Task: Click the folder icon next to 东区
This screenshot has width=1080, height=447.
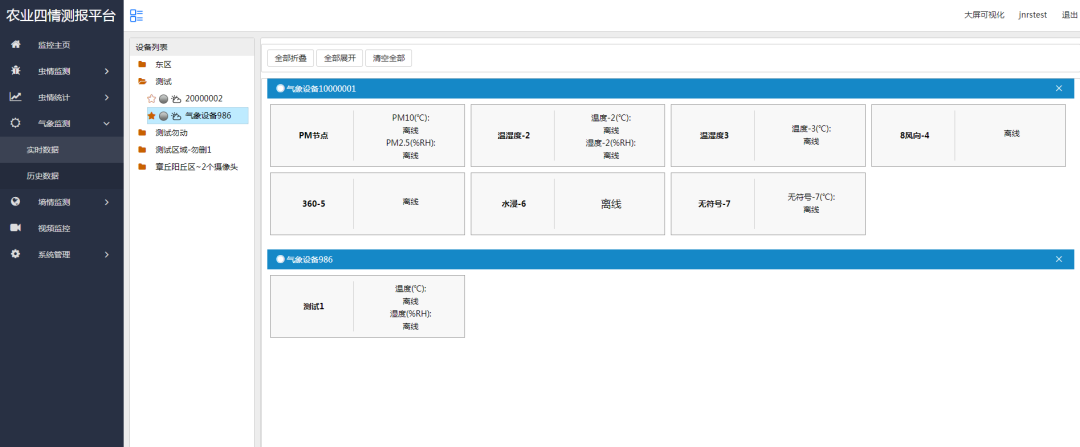Action: tap(142, 64)
